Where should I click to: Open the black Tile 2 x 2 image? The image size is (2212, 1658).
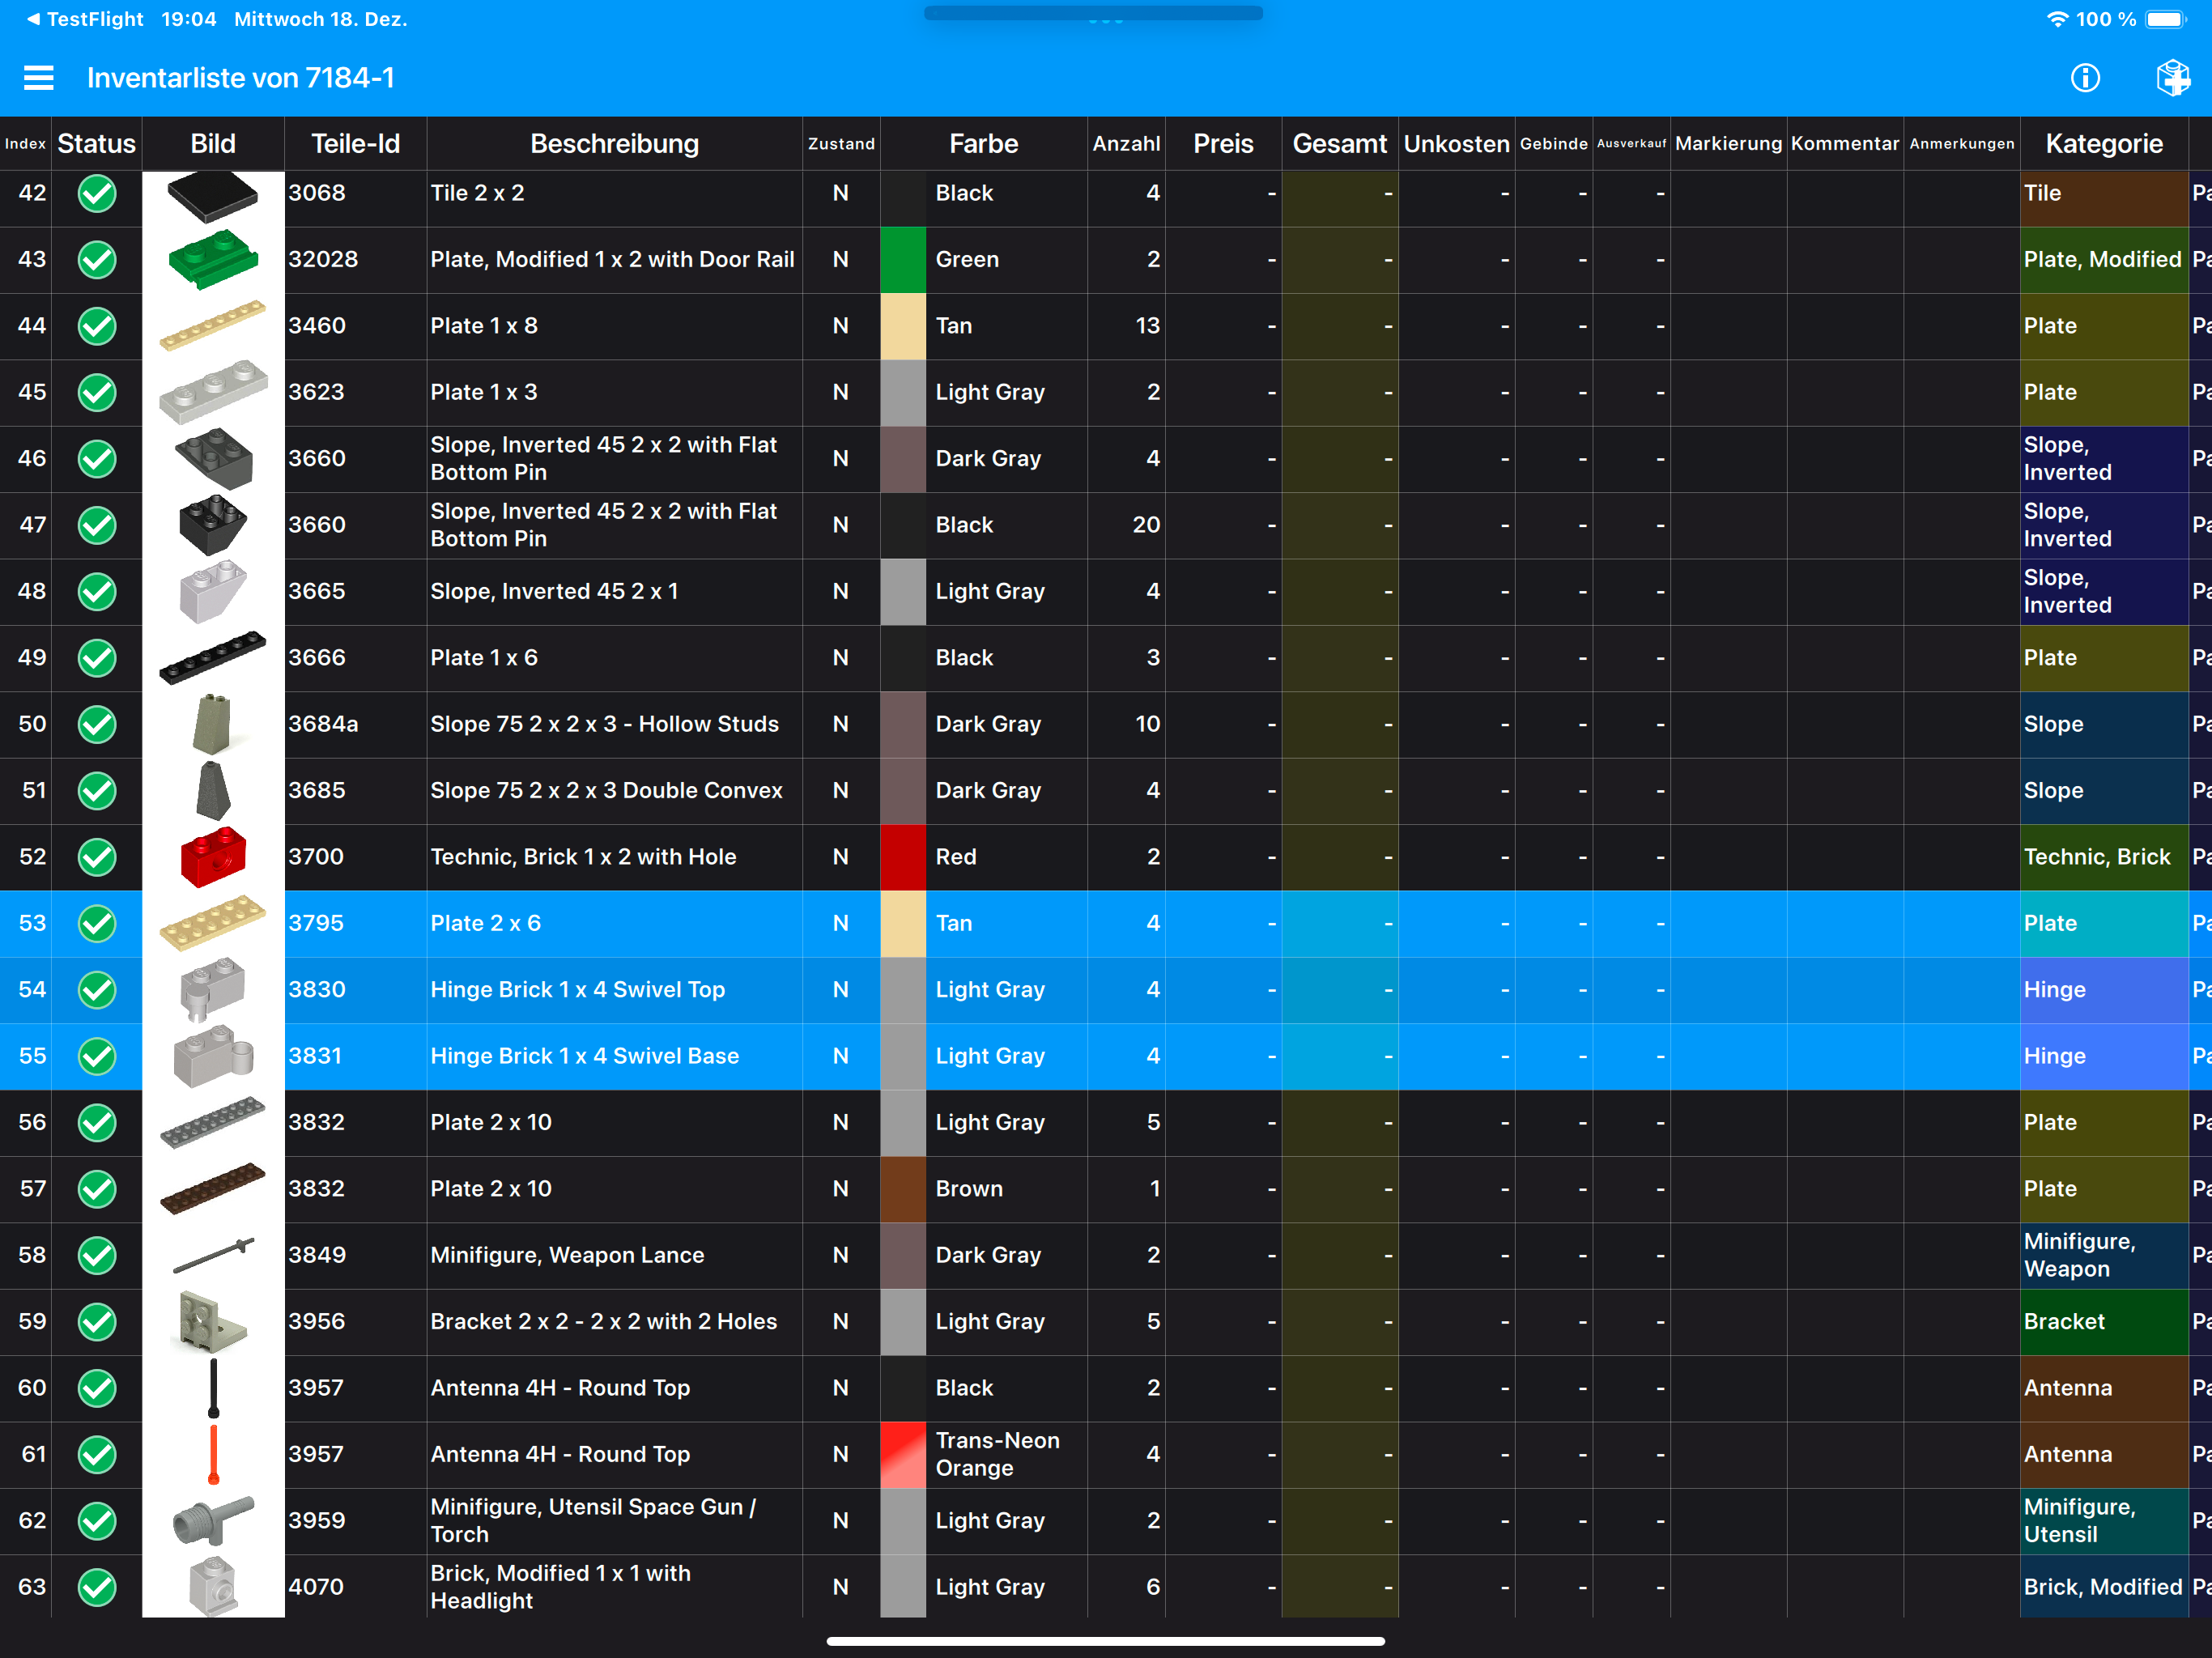pyautogui.click(x=213, y=196)
